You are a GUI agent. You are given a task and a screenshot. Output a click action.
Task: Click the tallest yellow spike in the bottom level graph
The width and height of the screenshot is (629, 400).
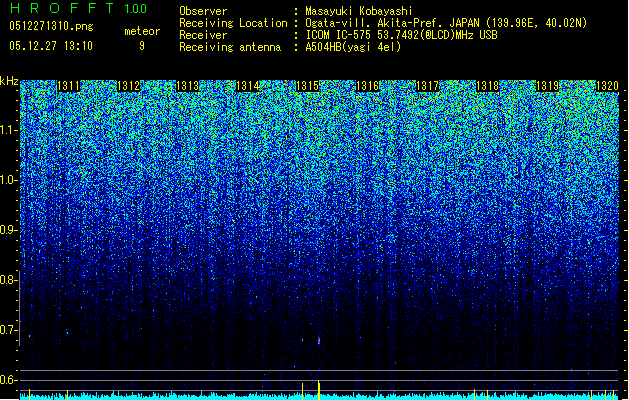coord(319,390)
